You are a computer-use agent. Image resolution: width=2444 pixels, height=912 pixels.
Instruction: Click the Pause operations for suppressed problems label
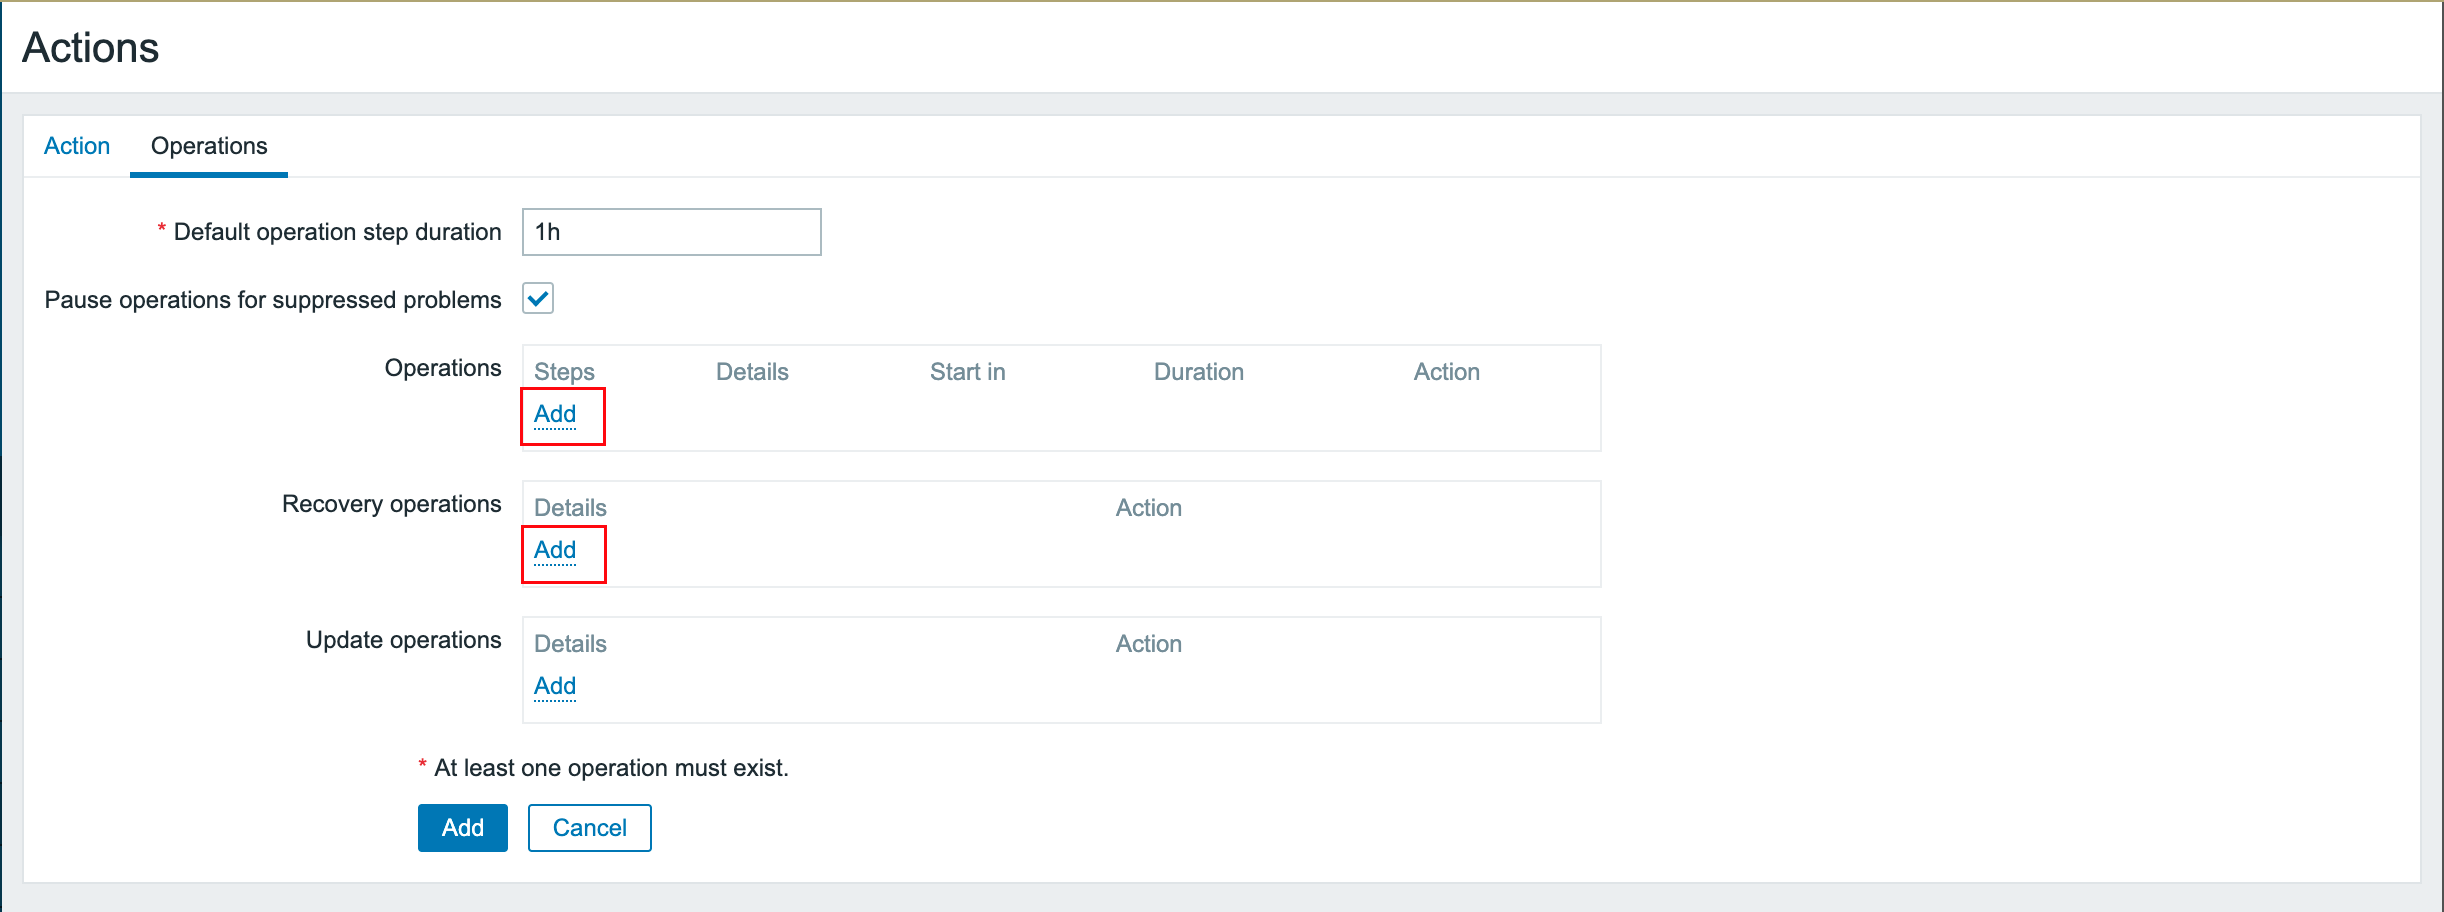point(273,300)
